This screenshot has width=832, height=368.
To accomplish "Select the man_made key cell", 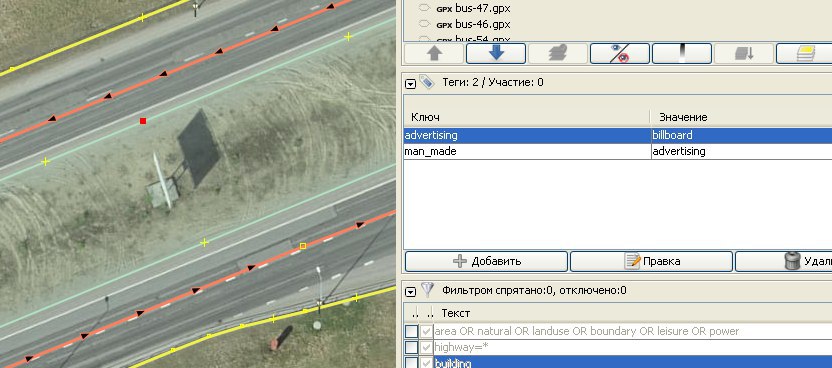I will coord(527,151).
